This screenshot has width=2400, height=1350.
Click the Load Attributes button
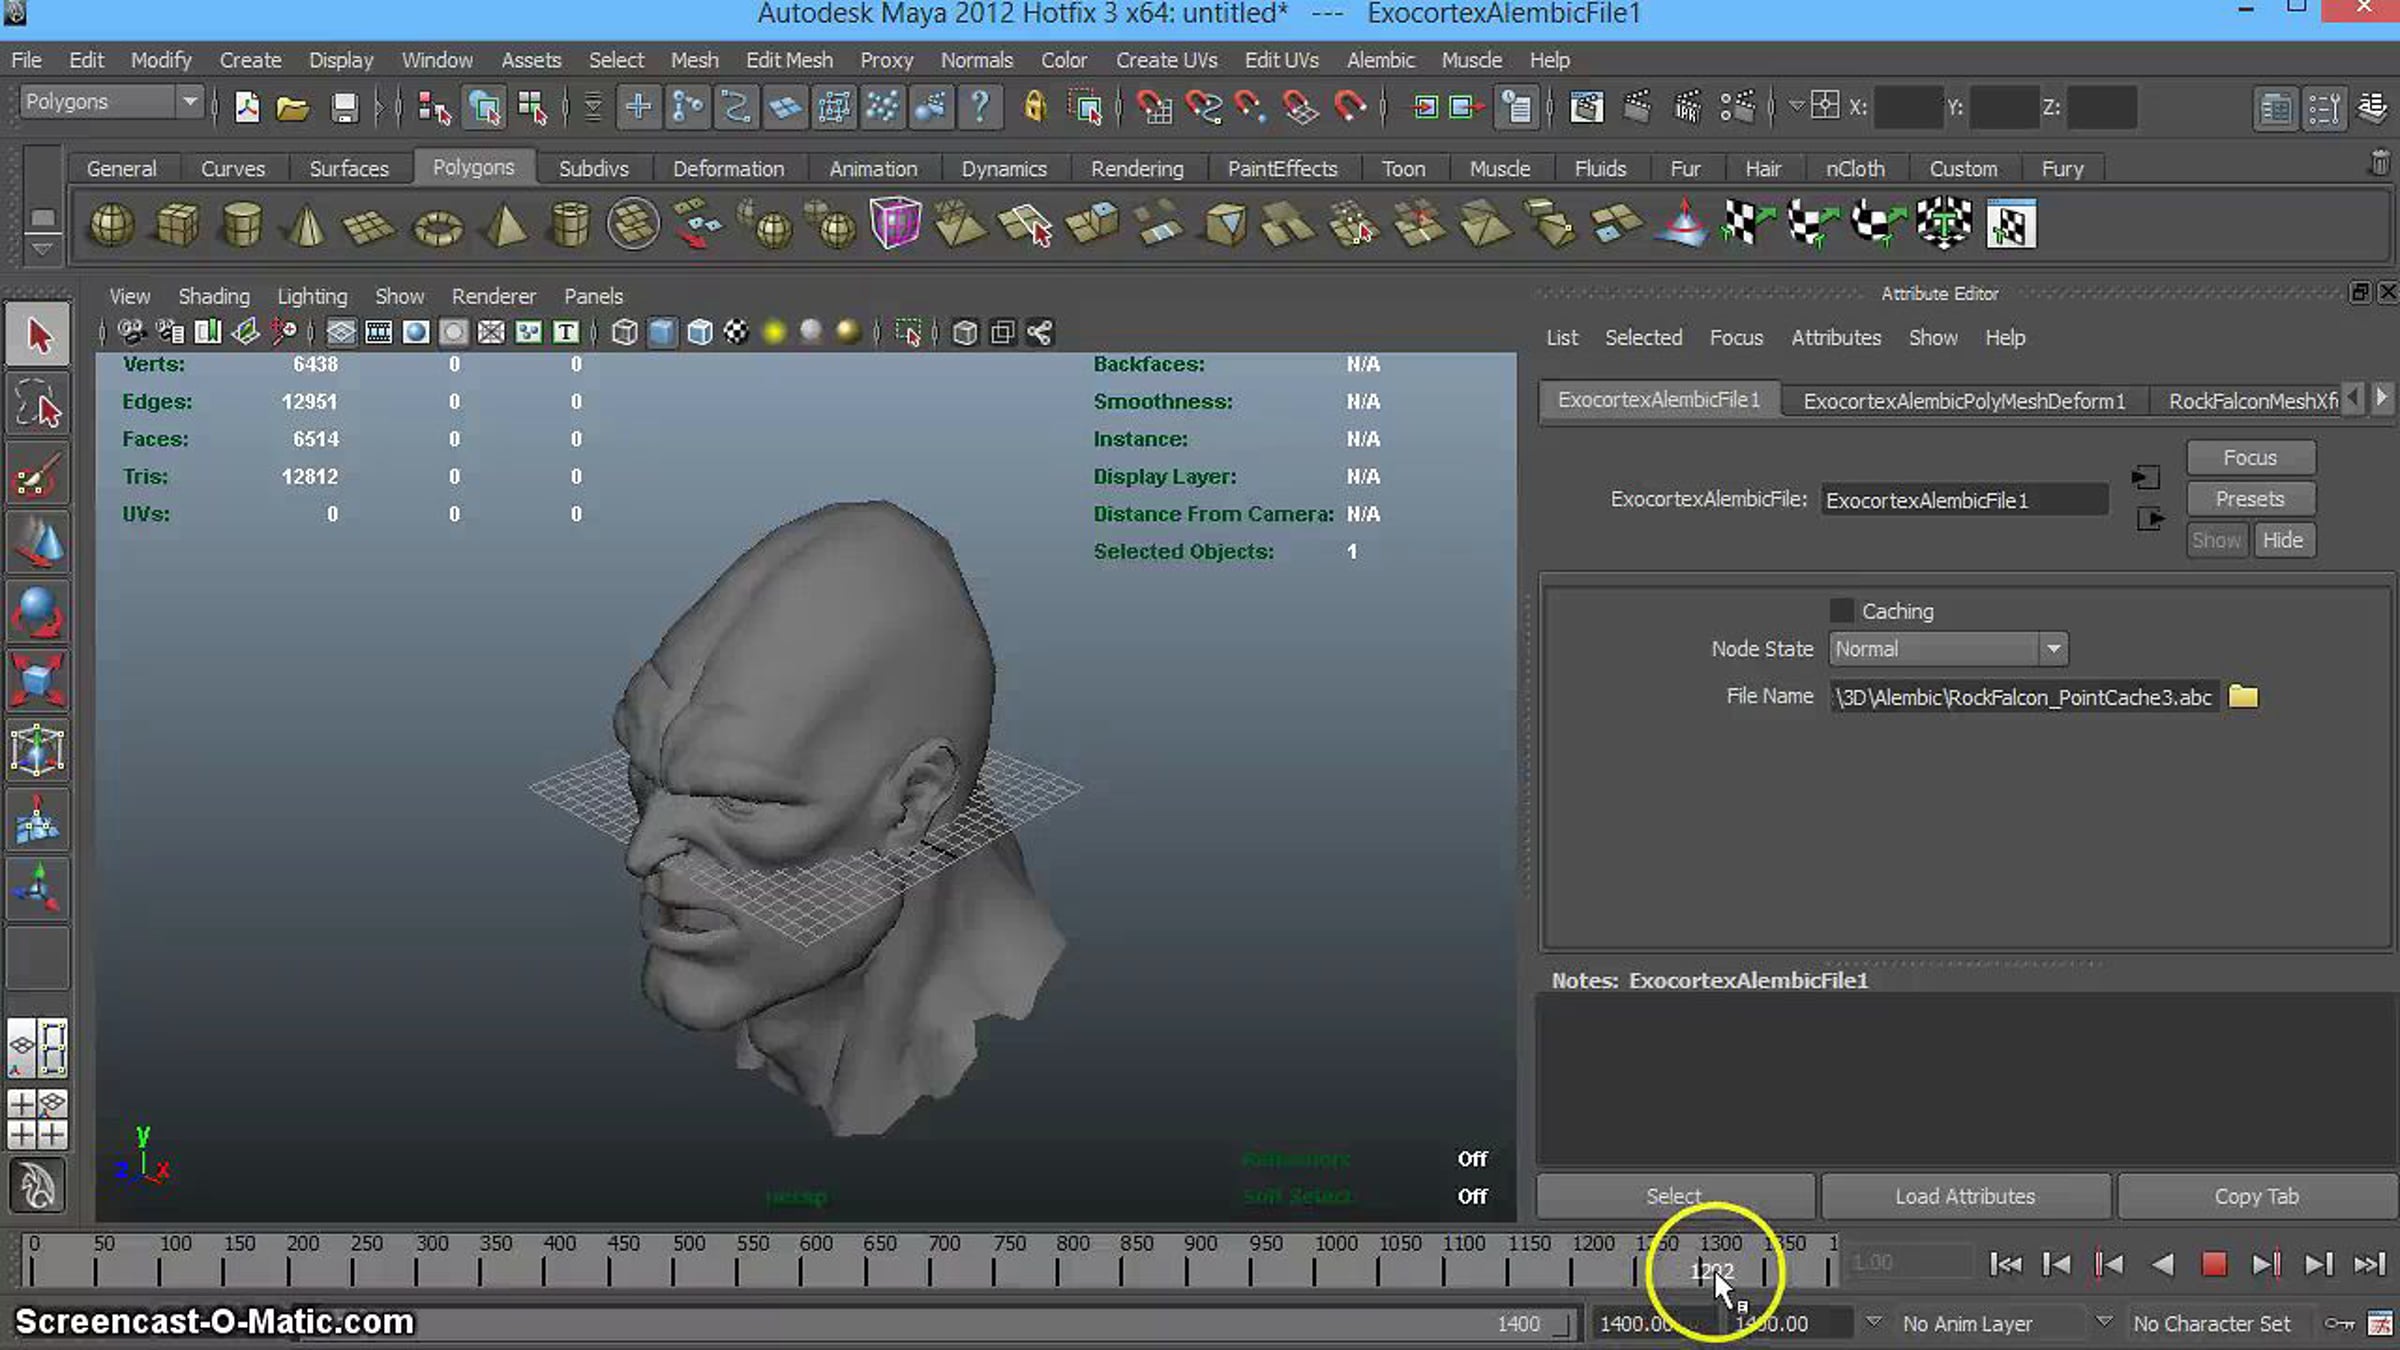pos(1965,1196)
